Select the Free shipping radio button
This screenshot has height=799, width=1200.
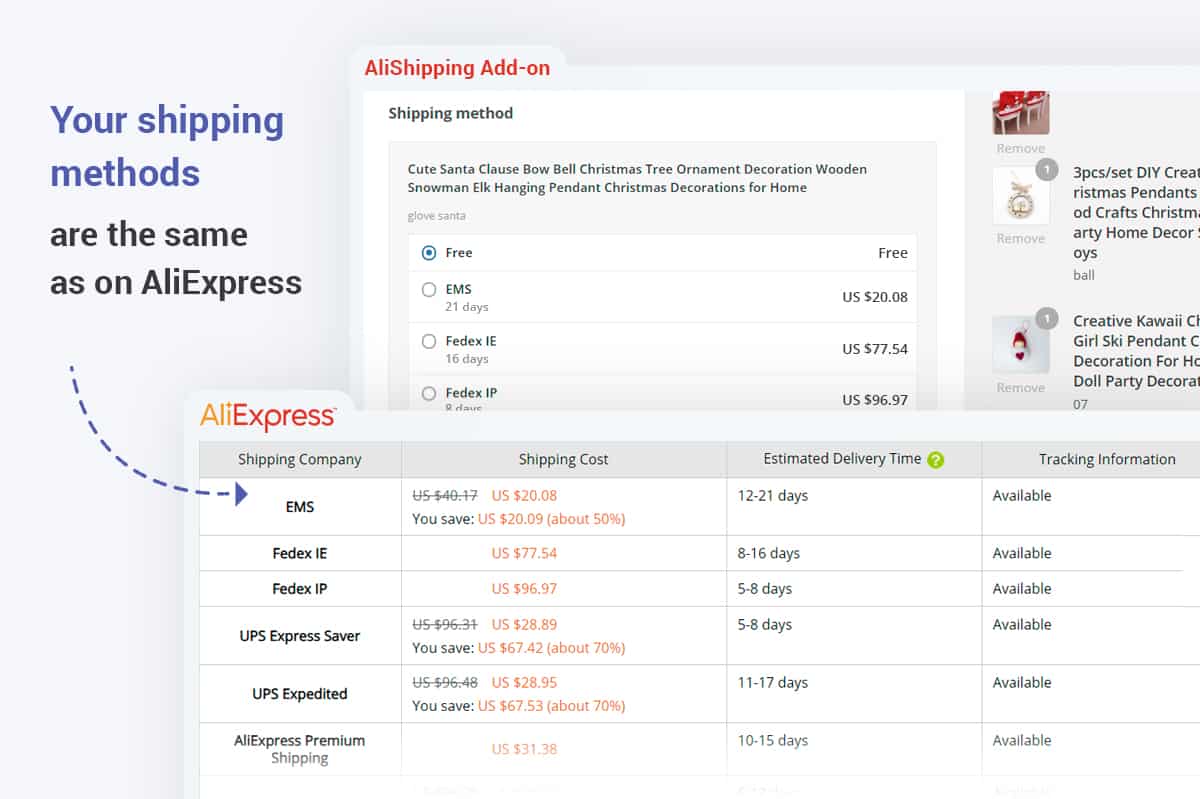coord(429,253)
